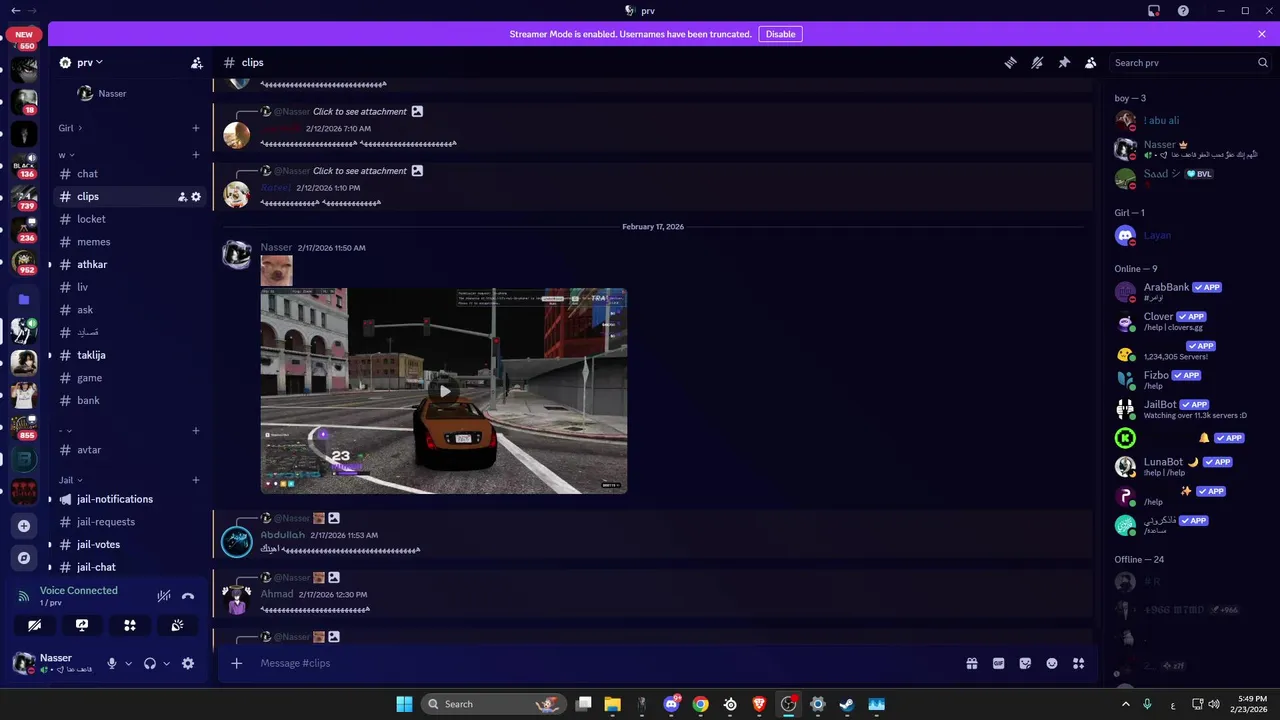Image resolution: width=1280 pixels, height=720 pixels.
Task: Open Windows Start menu
Action: [x=404, y=704]
